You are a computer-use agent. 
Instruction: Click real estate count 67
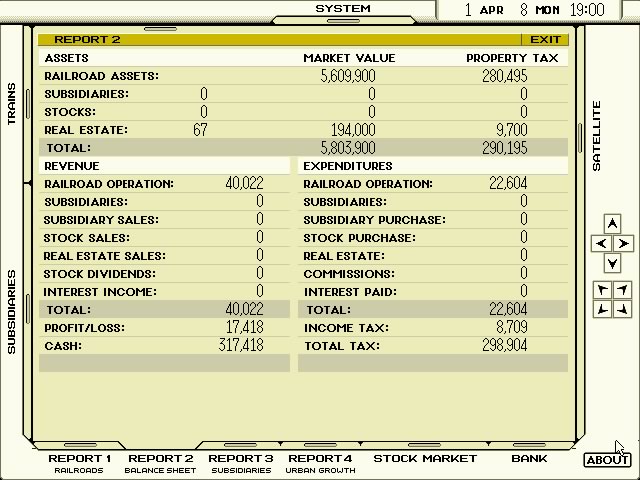200,130
